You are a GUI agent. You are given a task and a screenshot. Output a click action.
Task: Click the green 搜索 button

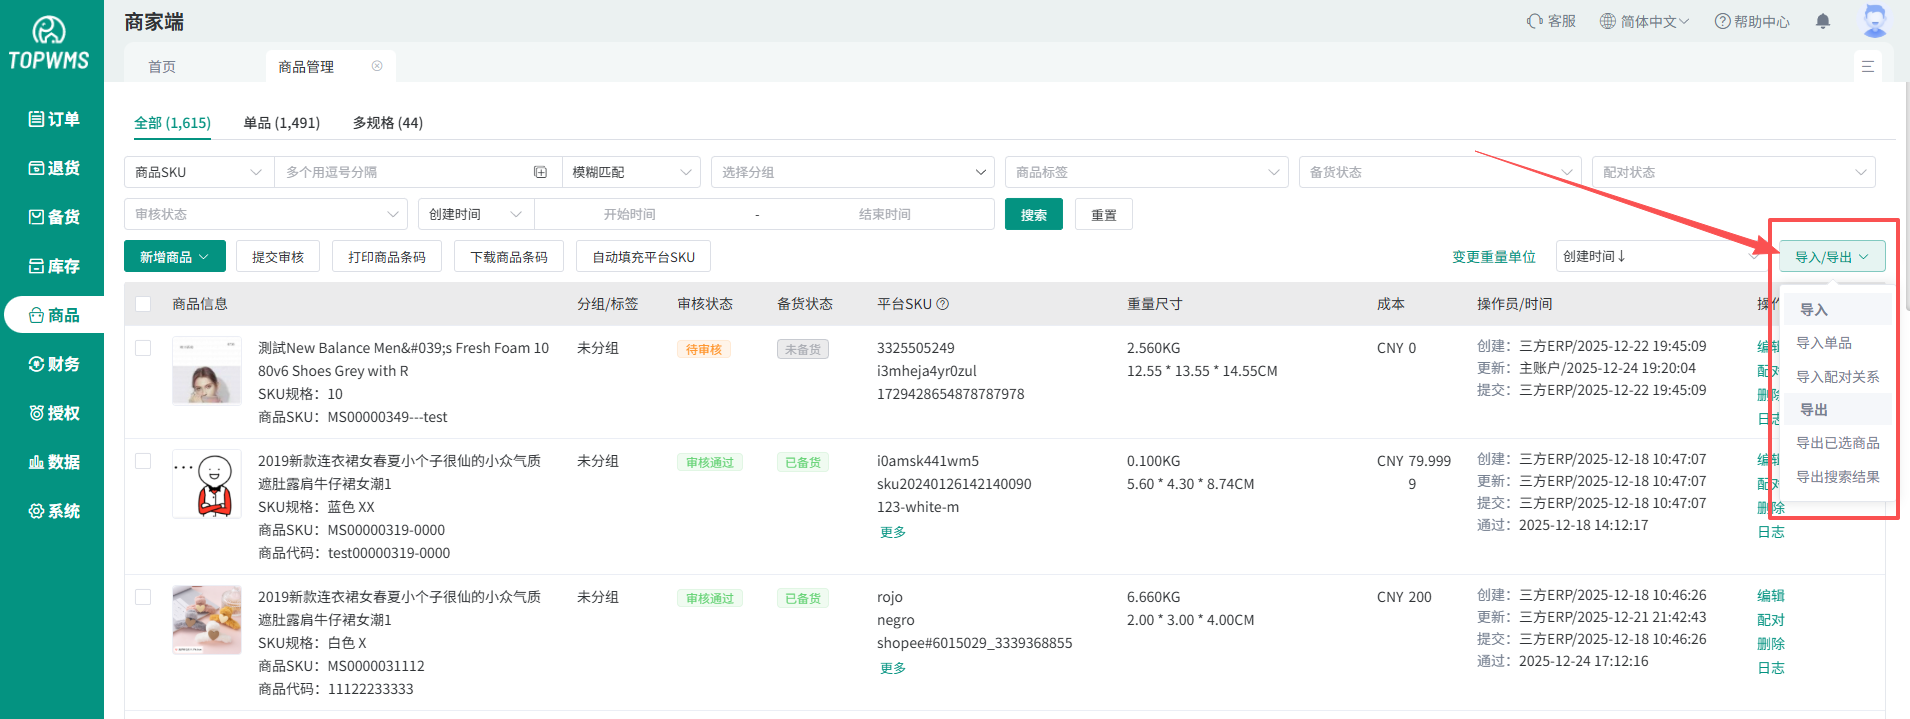(1033, 215)
